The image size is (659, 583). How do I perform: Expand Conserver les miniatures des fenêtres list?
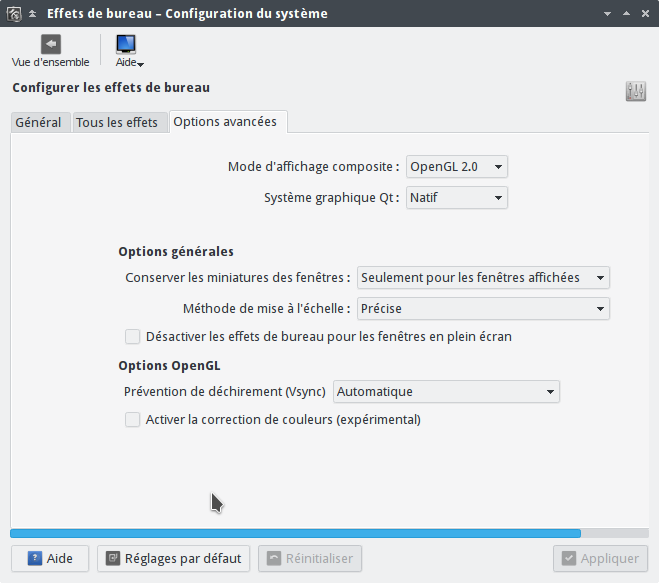pos(483,277)
